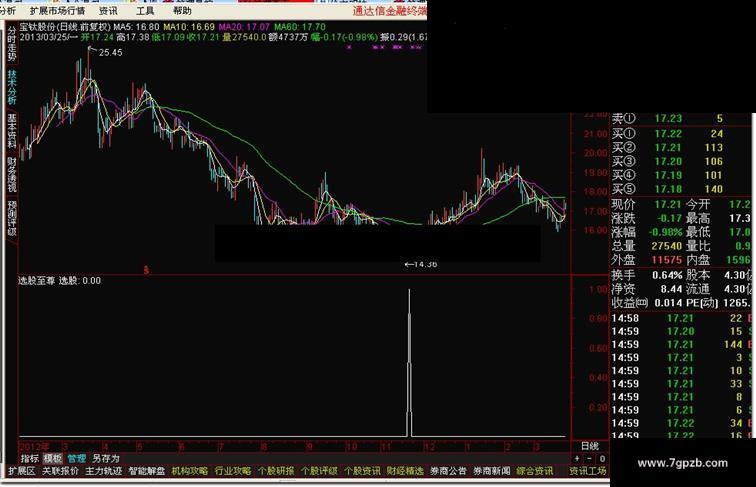Image resolution: width=756 pixels, height=487 pixels.
Task: Click the 现价 17.21 value
Action: pyautogui.click(x=668, y=204)
